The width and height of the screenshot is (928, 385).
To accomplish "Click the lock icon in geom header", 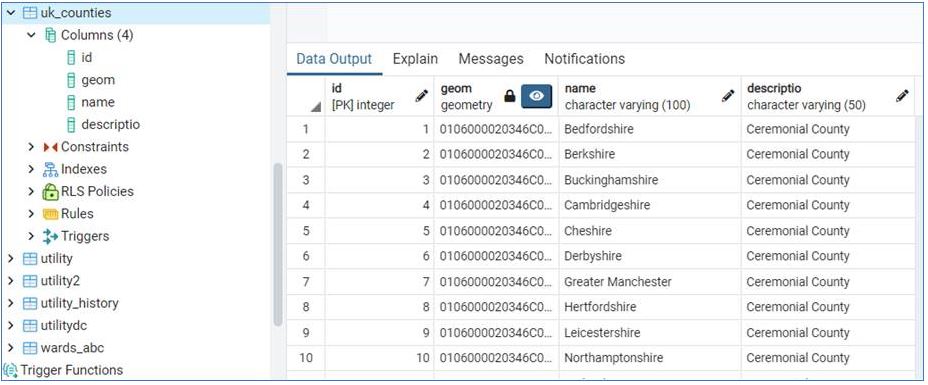I will pos(509,96).
